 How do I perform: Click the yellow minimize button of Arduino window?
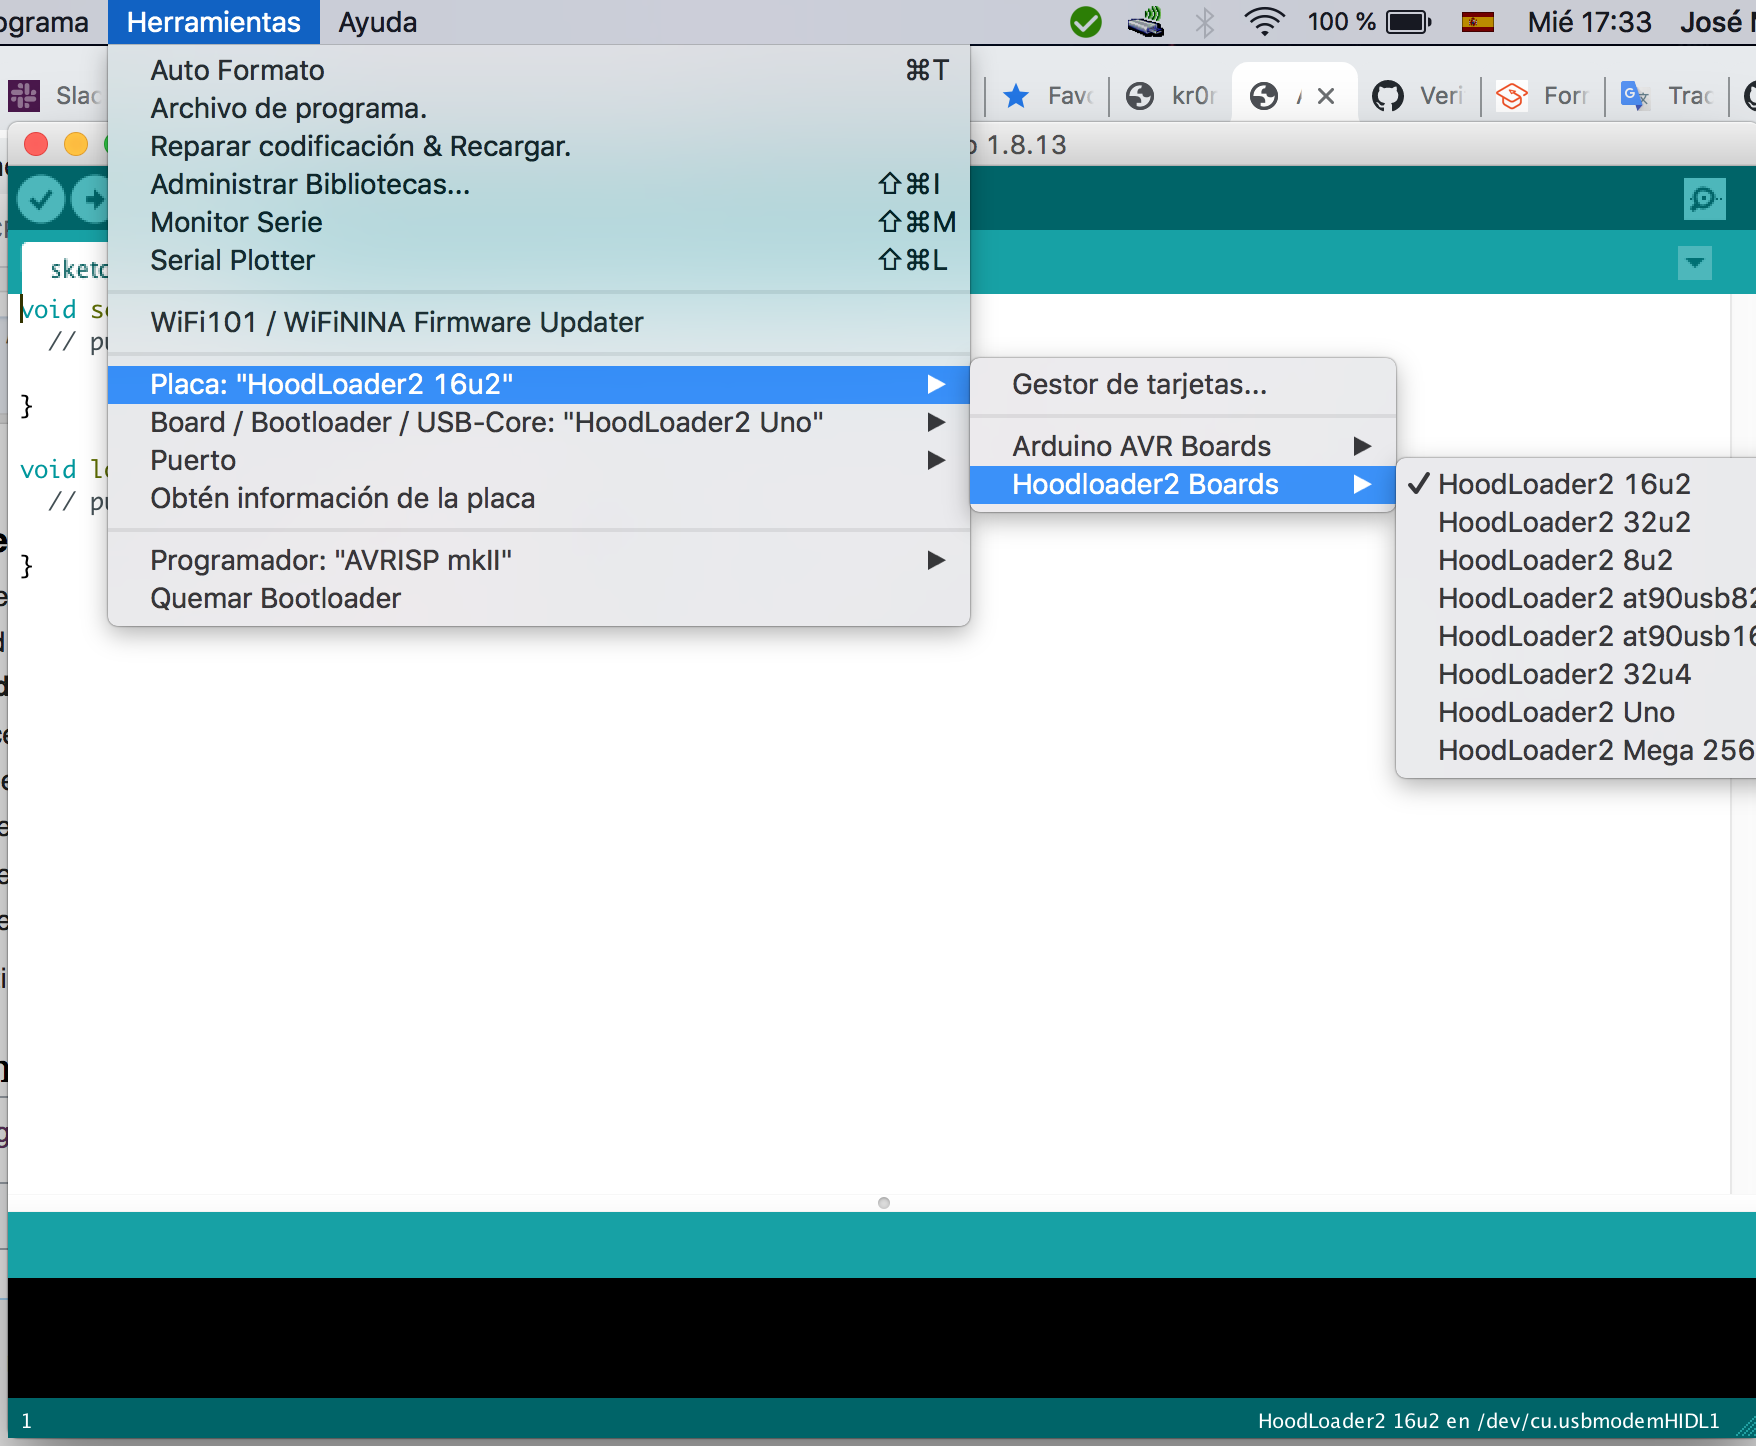(76, 144)
